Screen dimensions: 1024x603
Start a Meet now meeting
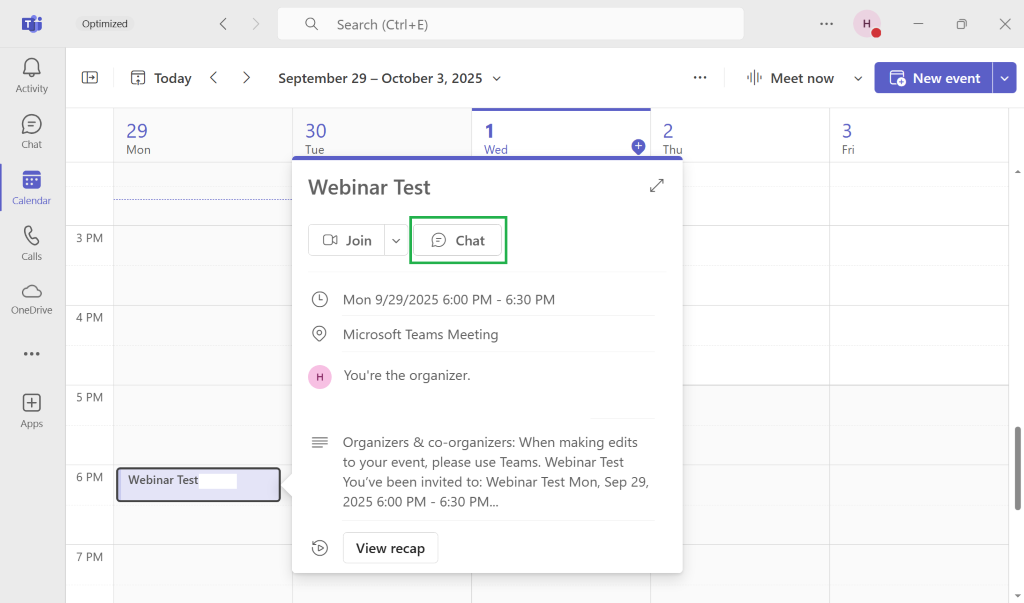pyautogui.click(x=790, y=78)
